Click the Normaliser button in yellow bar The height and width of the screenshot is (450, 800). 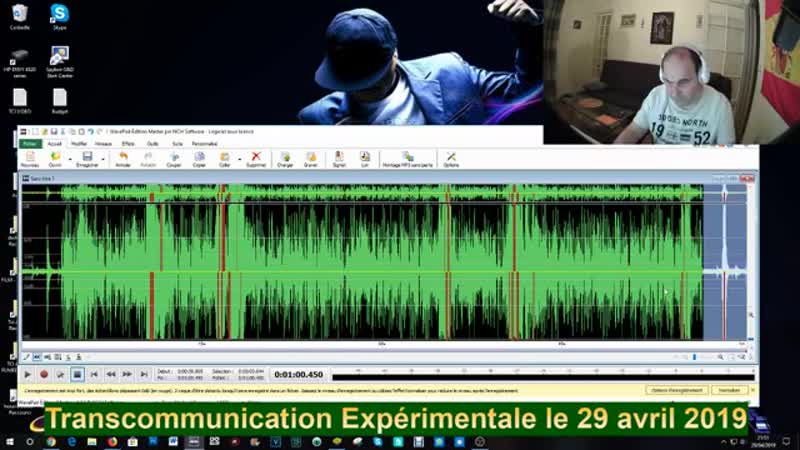(729, 390)
